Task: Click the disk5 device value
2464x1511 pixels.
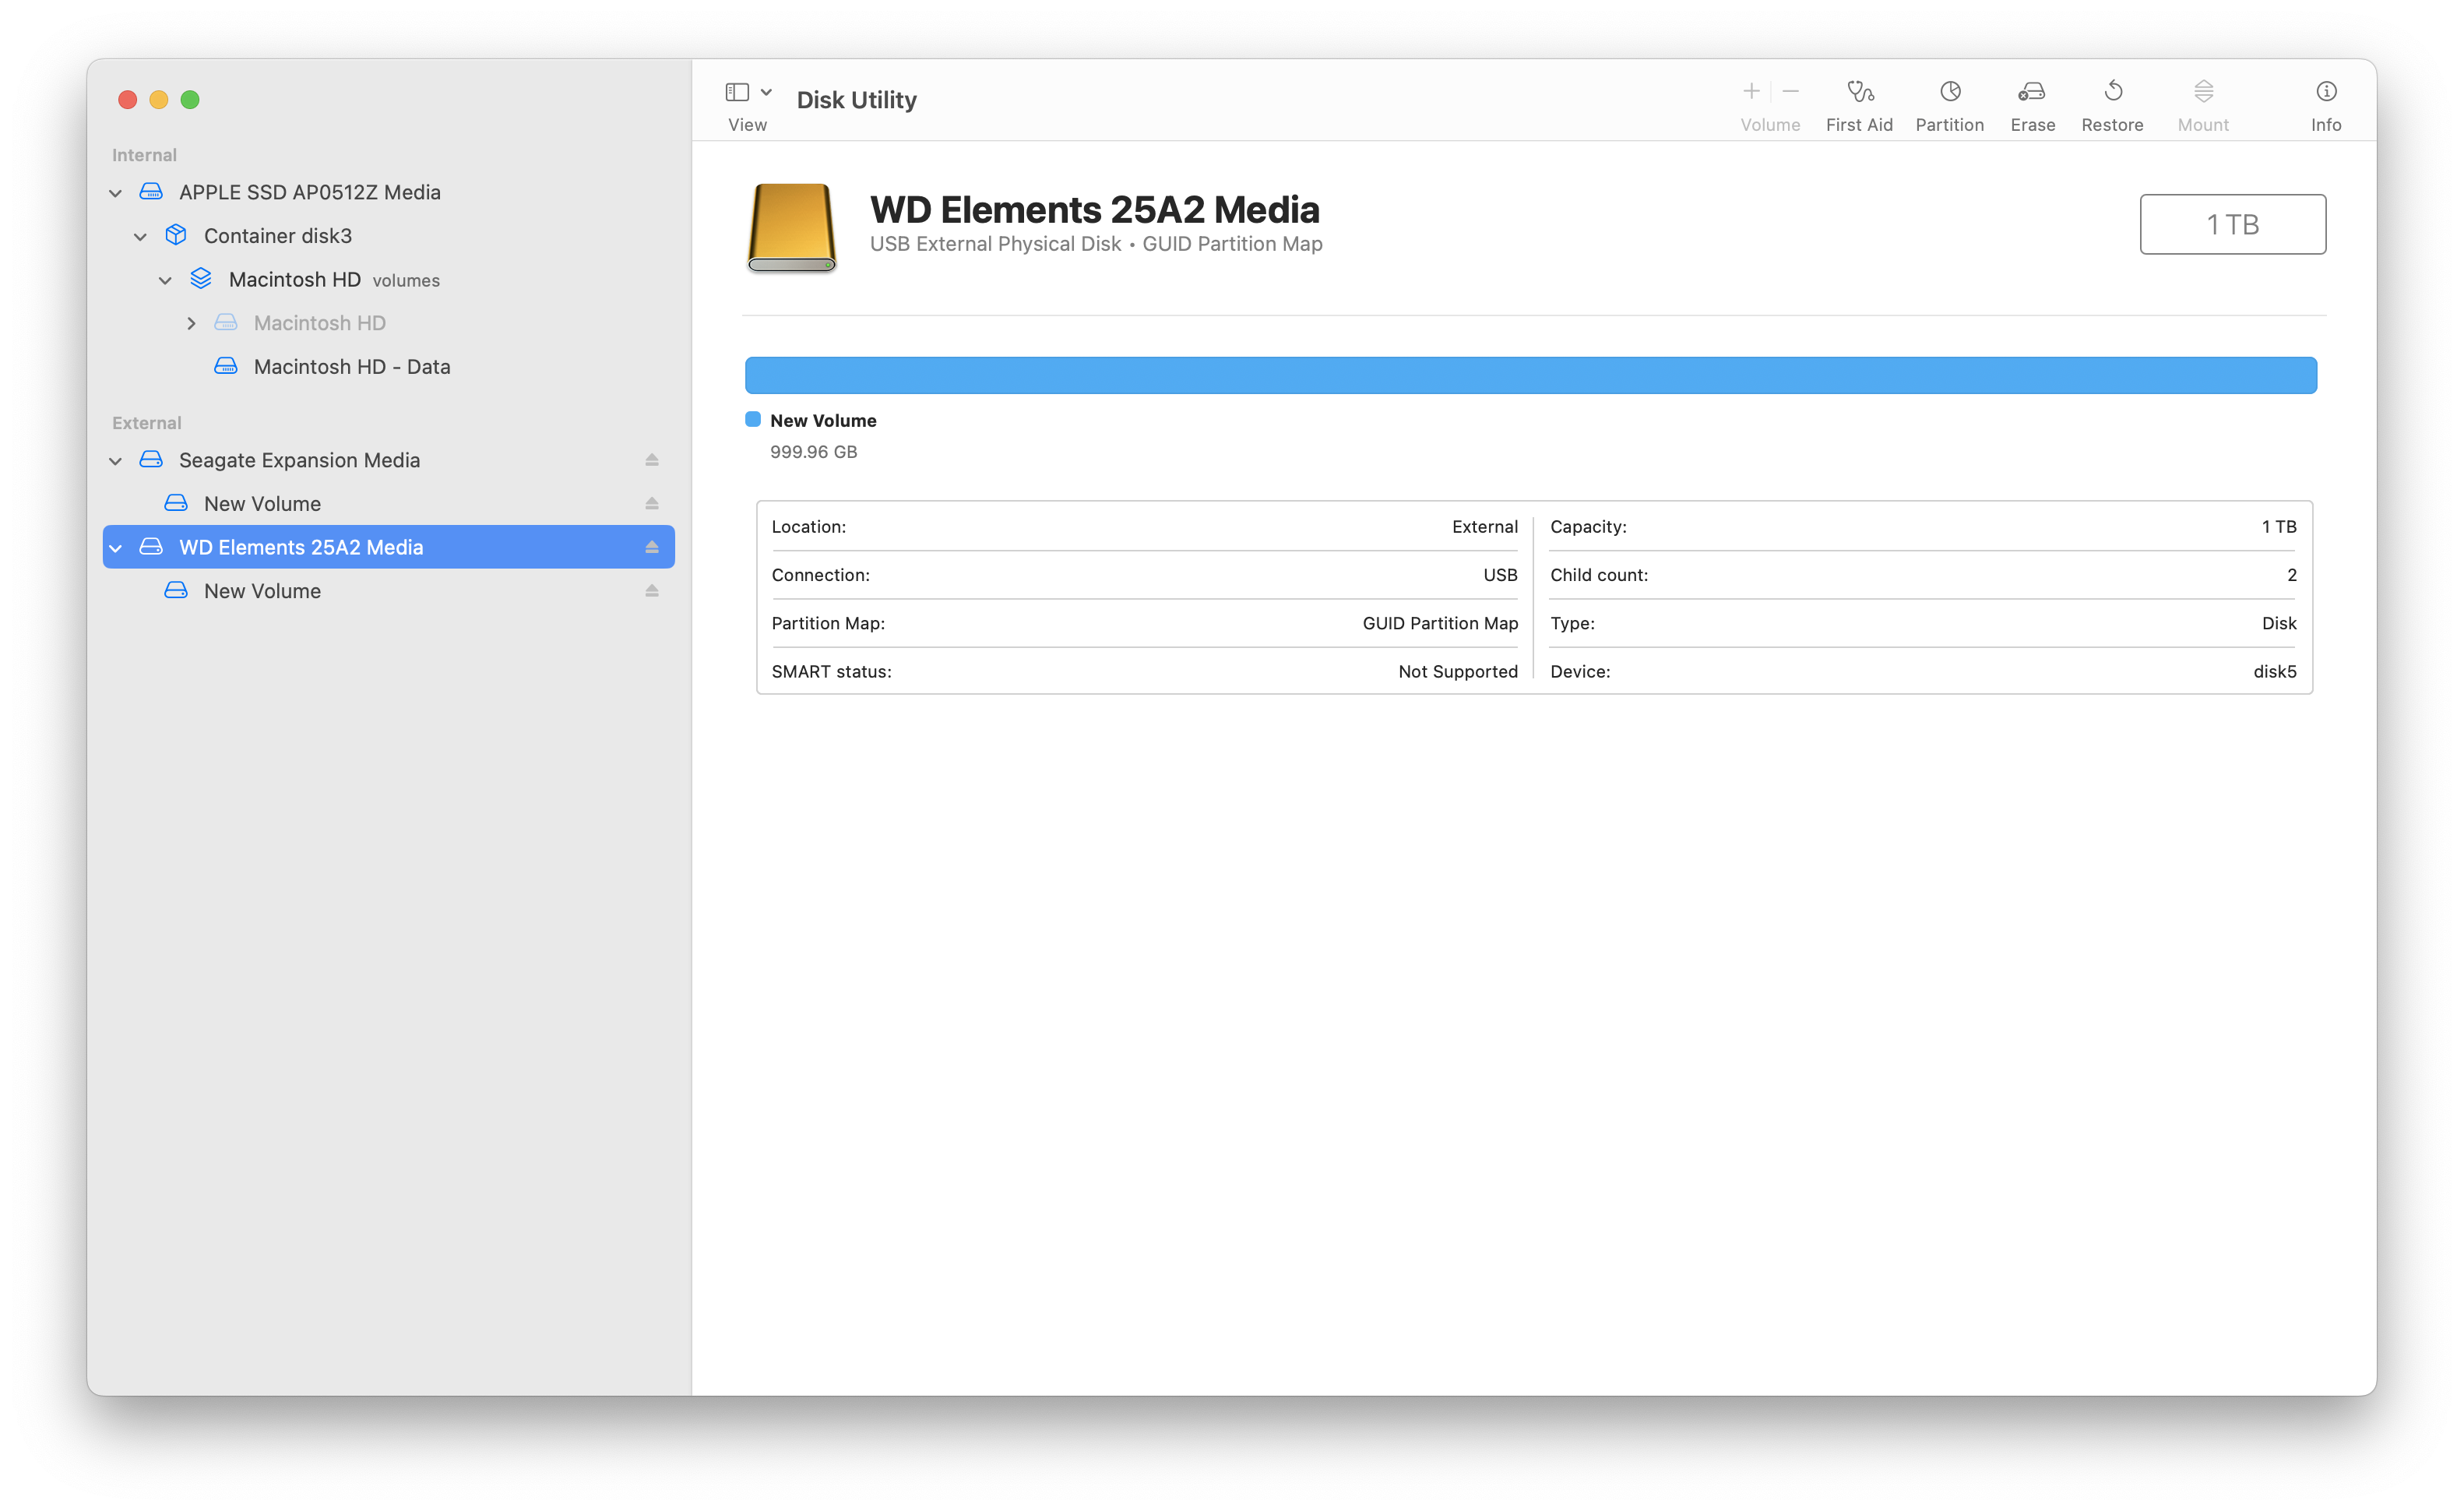Action: point(2274,672)
